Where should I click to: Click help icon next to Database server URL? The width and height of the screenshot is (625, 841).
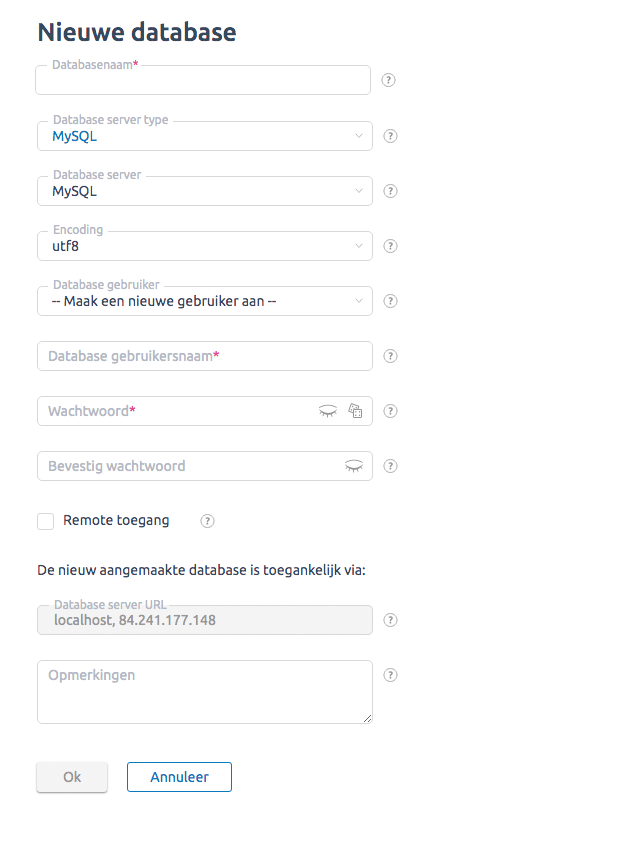391,620
